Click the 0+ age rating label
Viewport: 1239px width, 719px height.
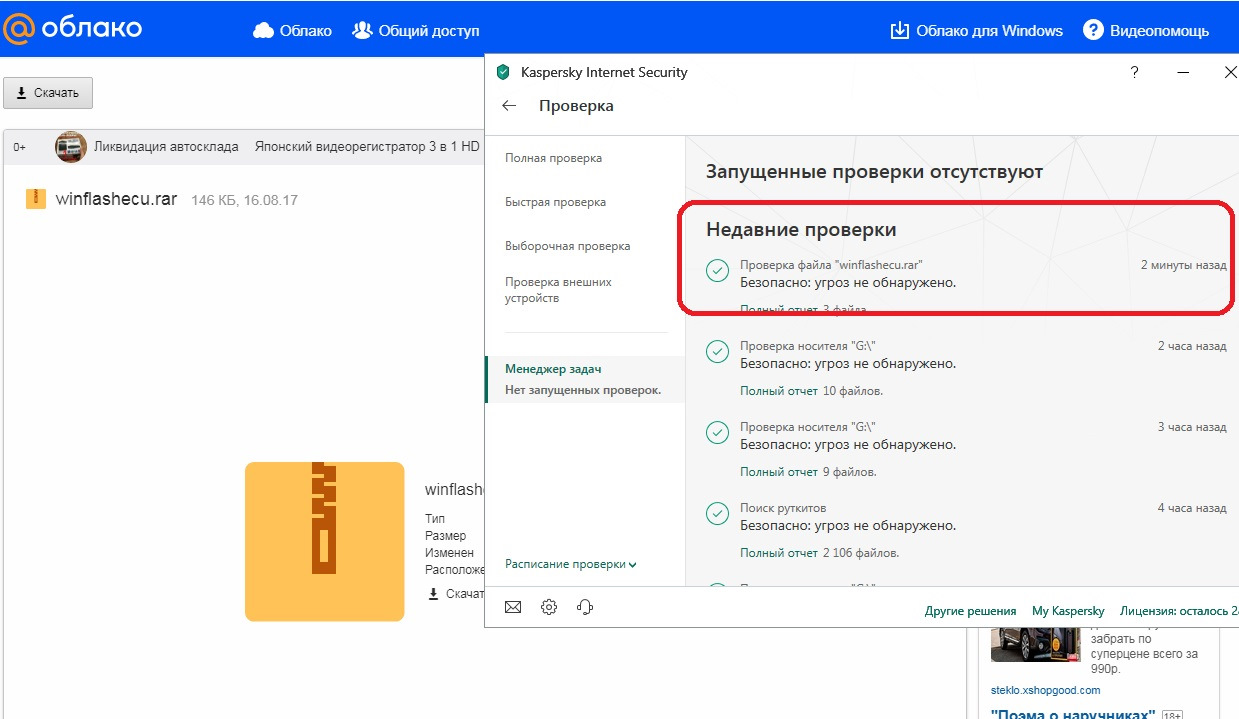20,147
